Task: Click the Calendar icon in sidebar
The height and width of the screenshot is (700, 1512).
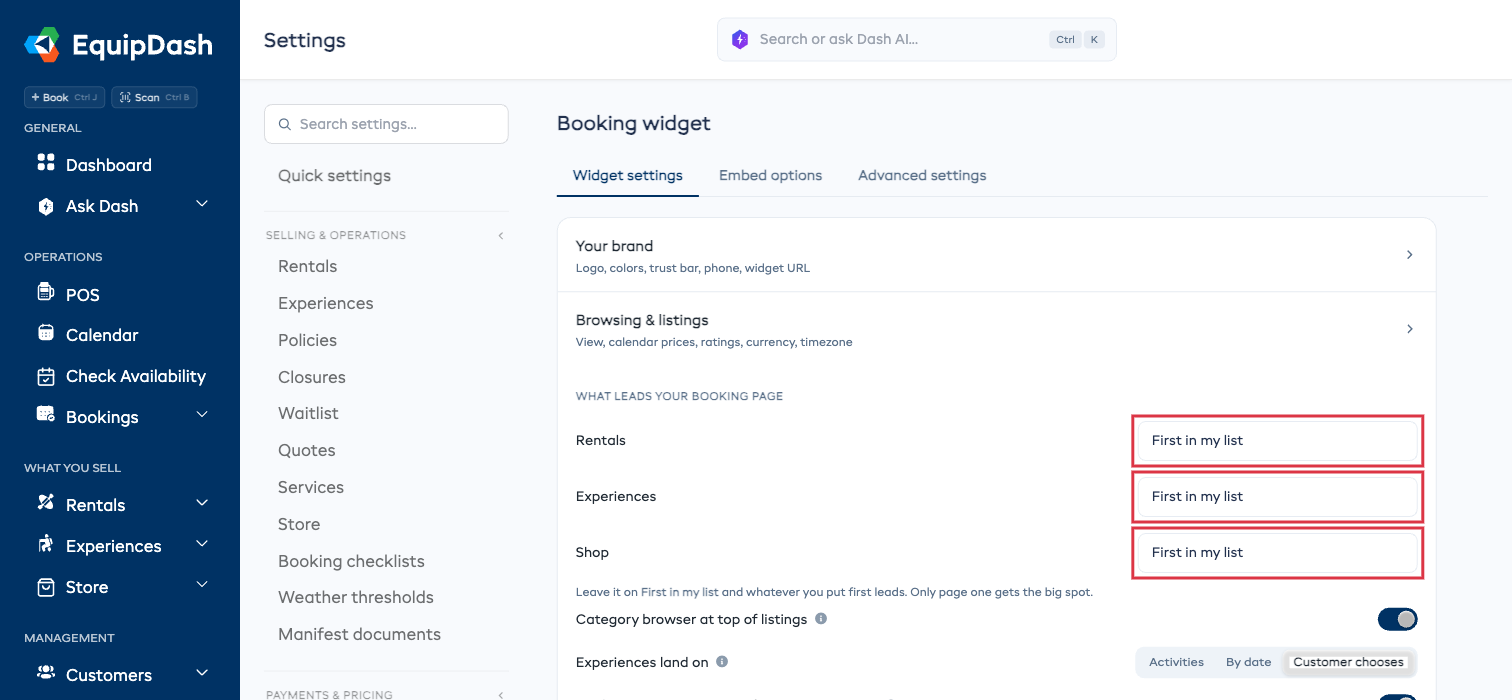Action: click(x=45, y=333)
